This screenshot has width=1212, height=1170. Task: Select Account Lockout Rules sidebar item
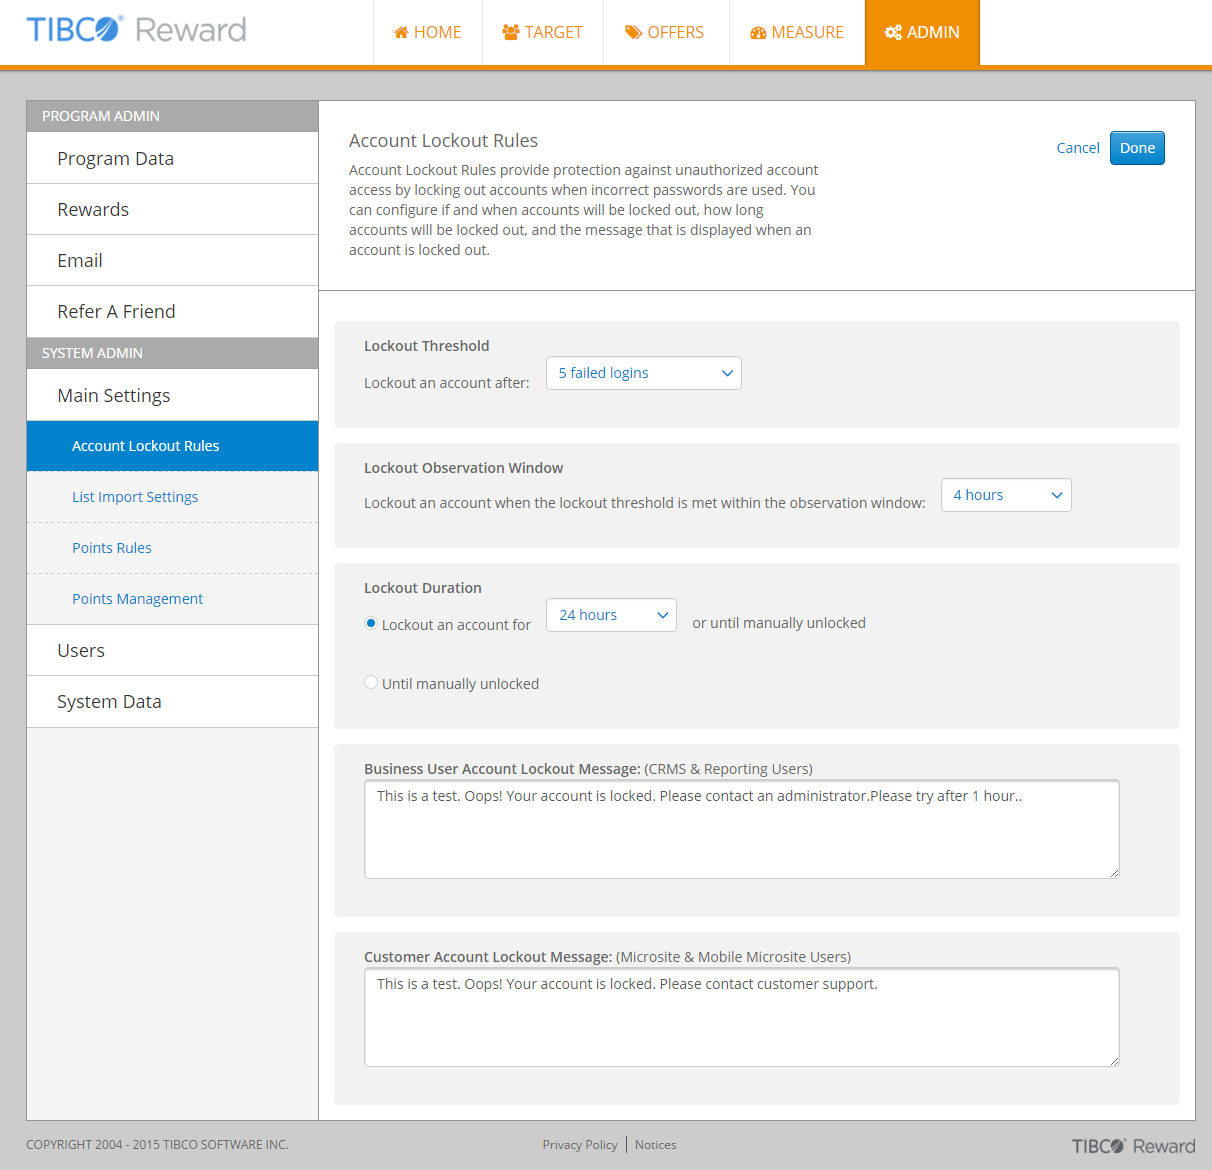pos(172,446)
